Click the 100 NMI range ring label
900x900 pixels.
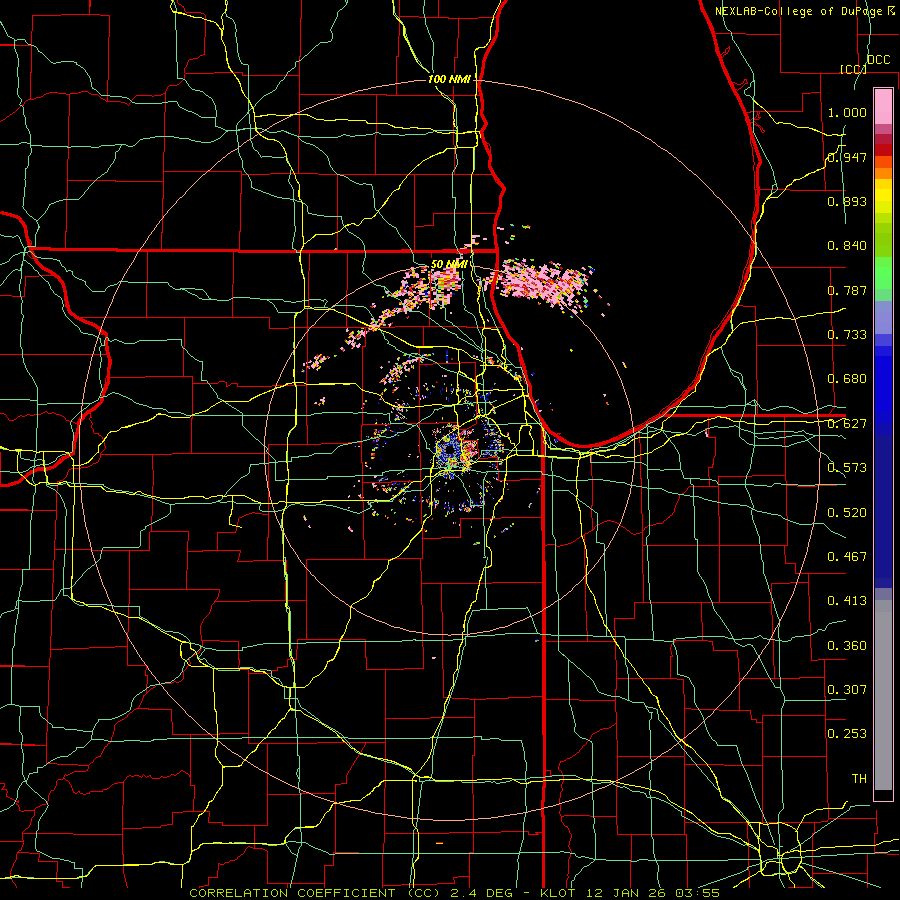tap(449, 79)
